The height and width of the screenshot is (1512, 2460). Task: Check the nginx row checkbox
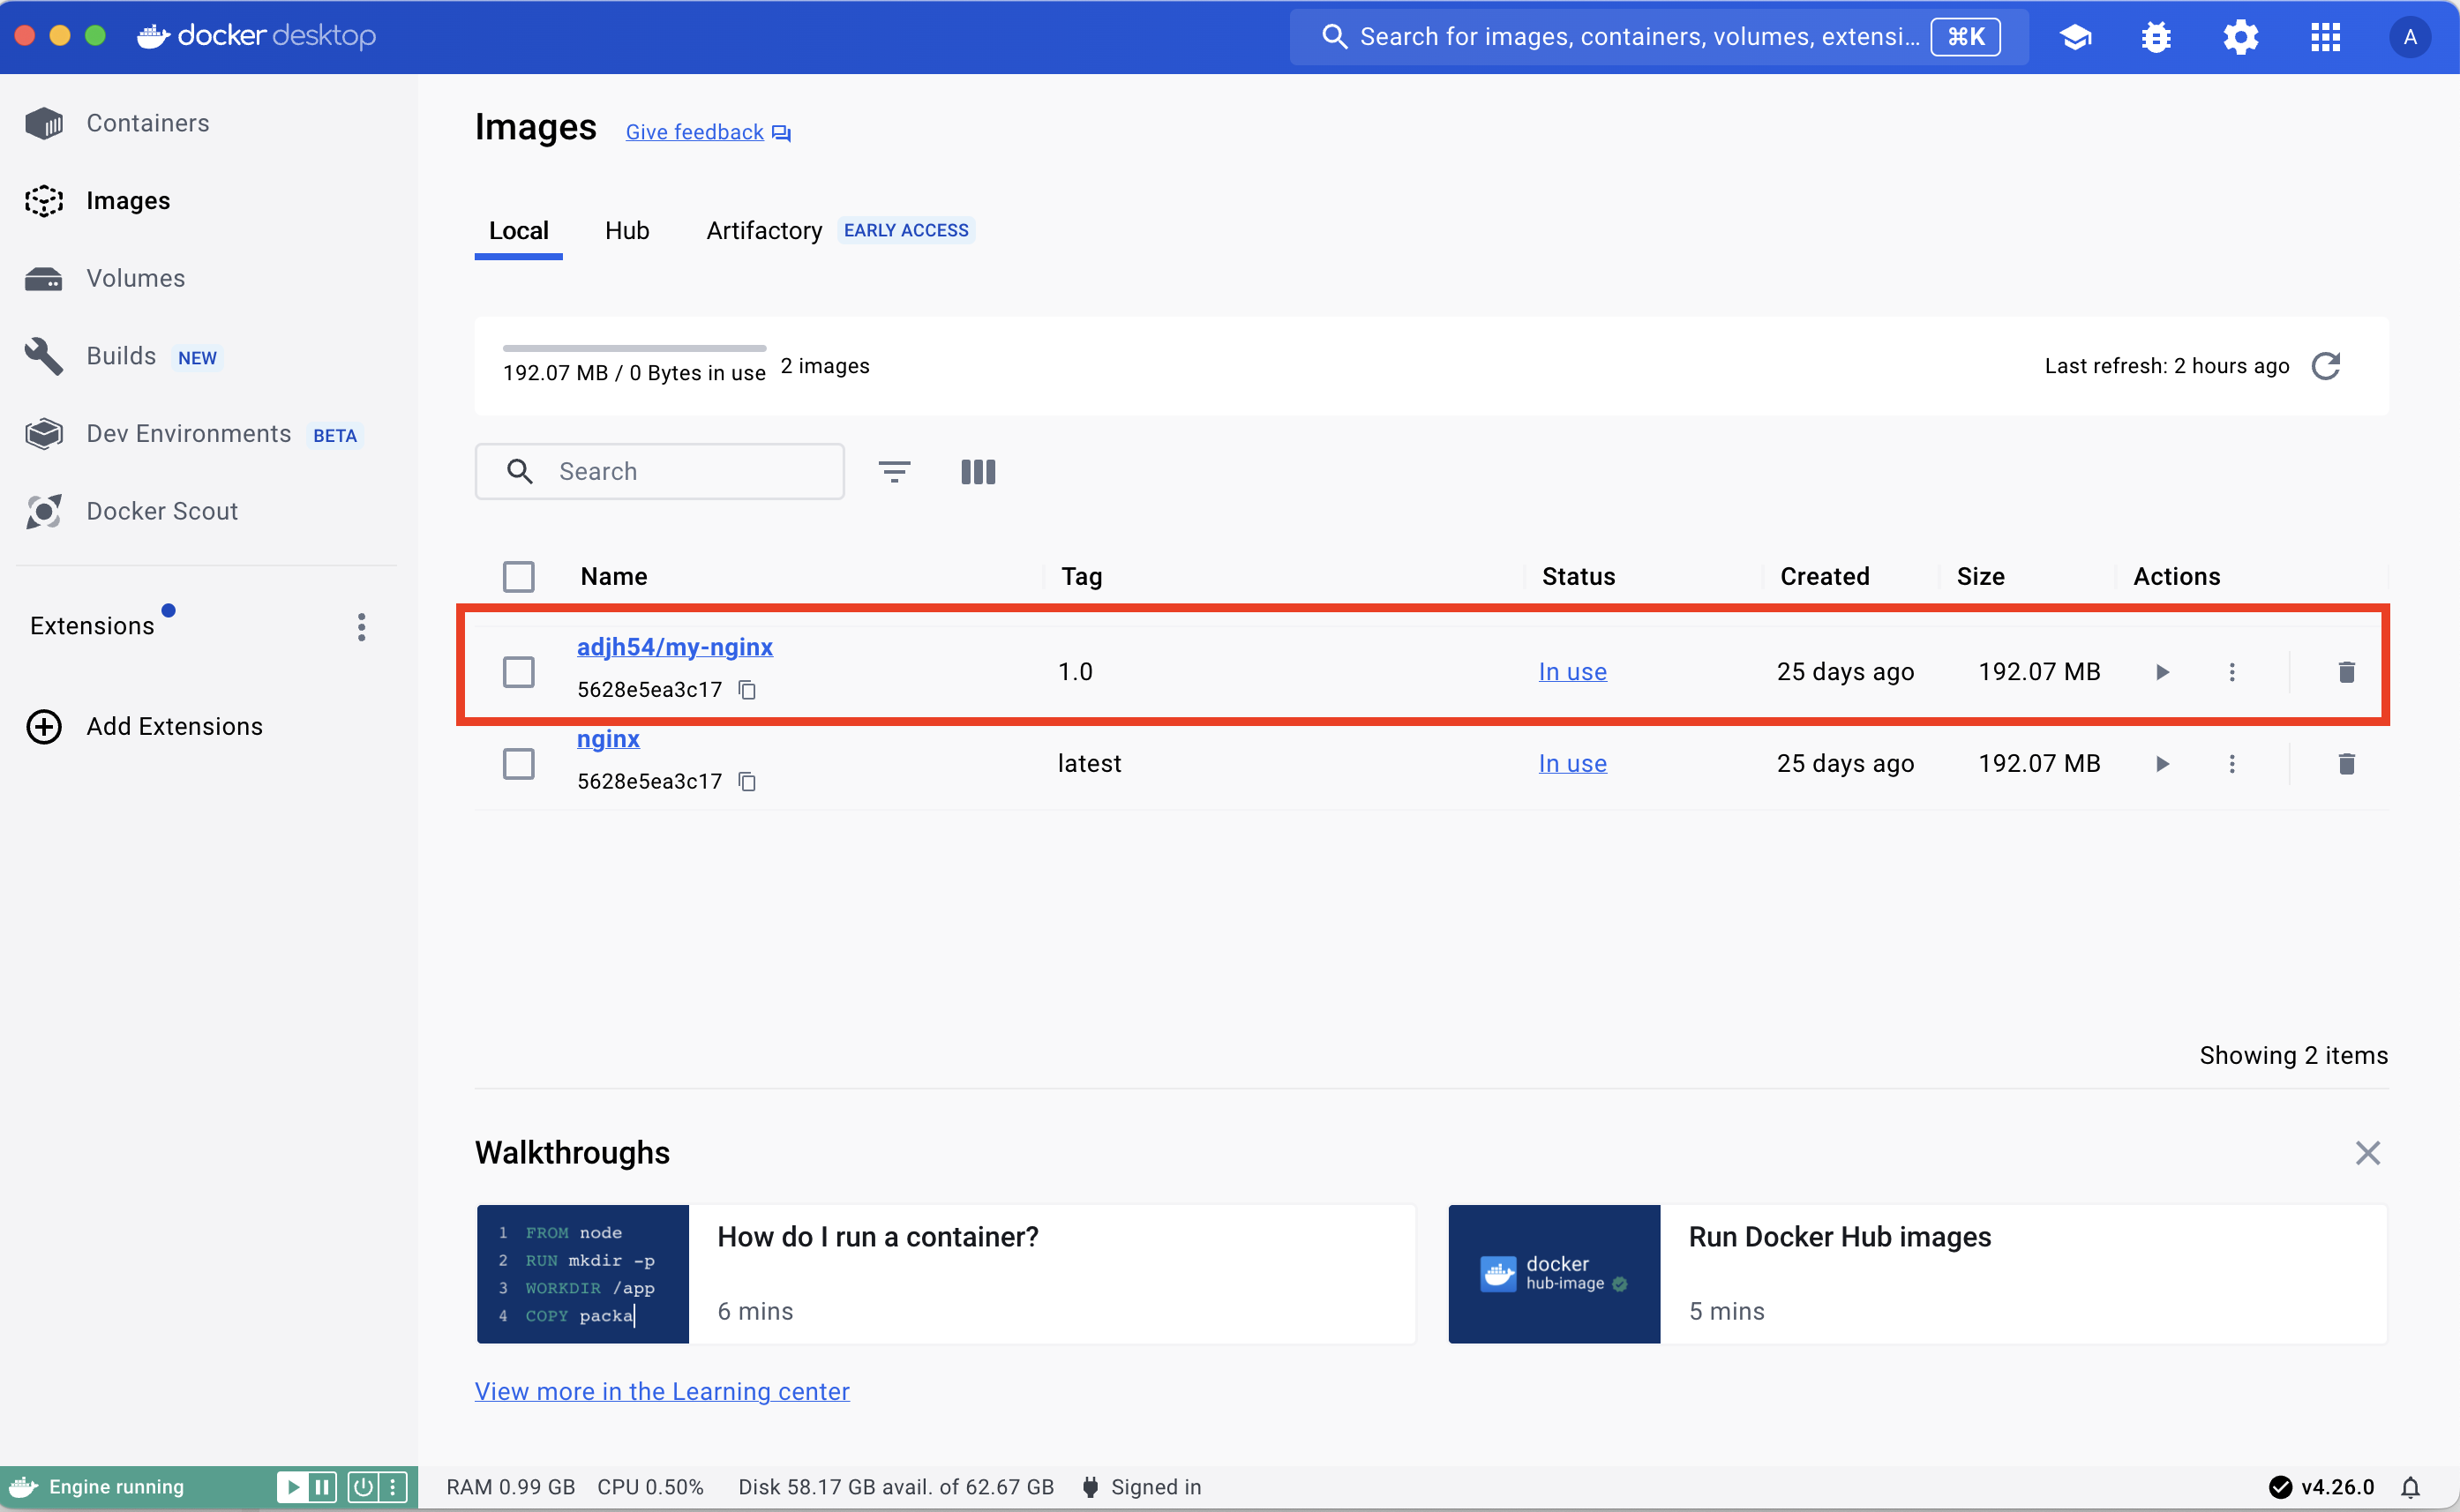click(518, 764)
